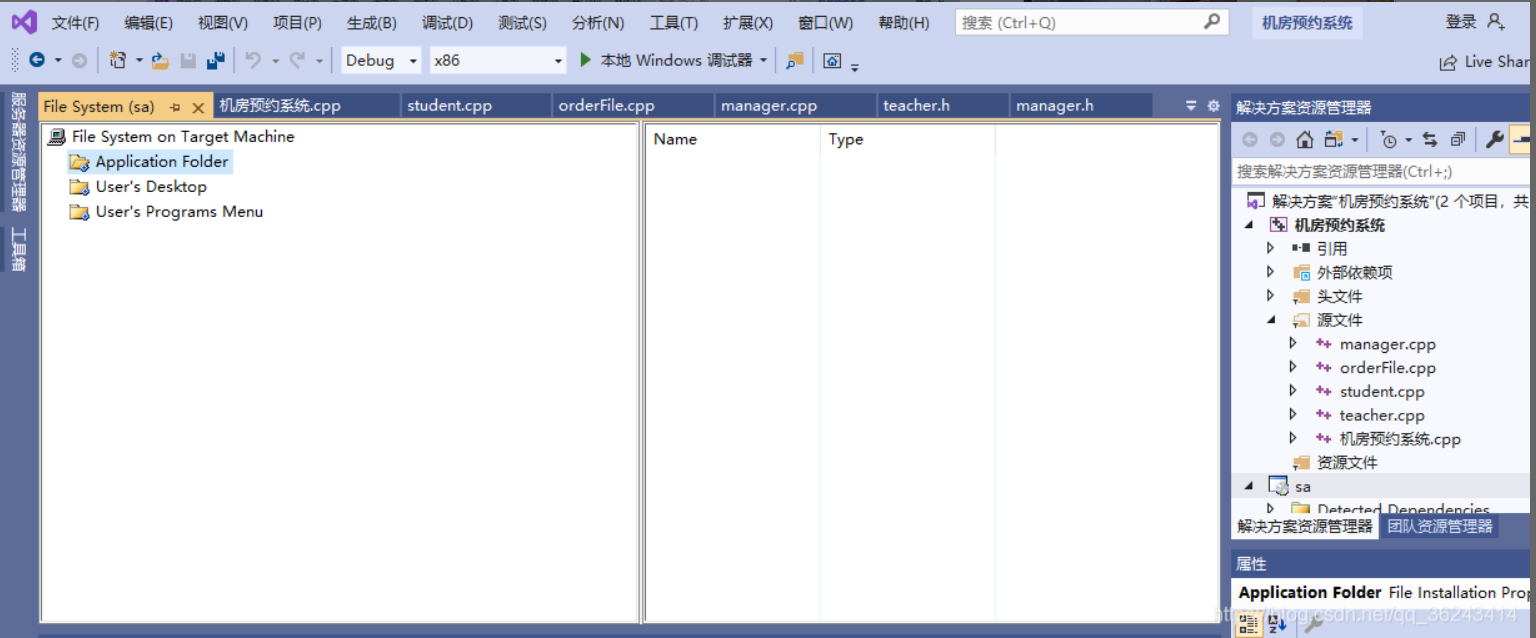Click the 登录 button at top right

[1462, 20]
